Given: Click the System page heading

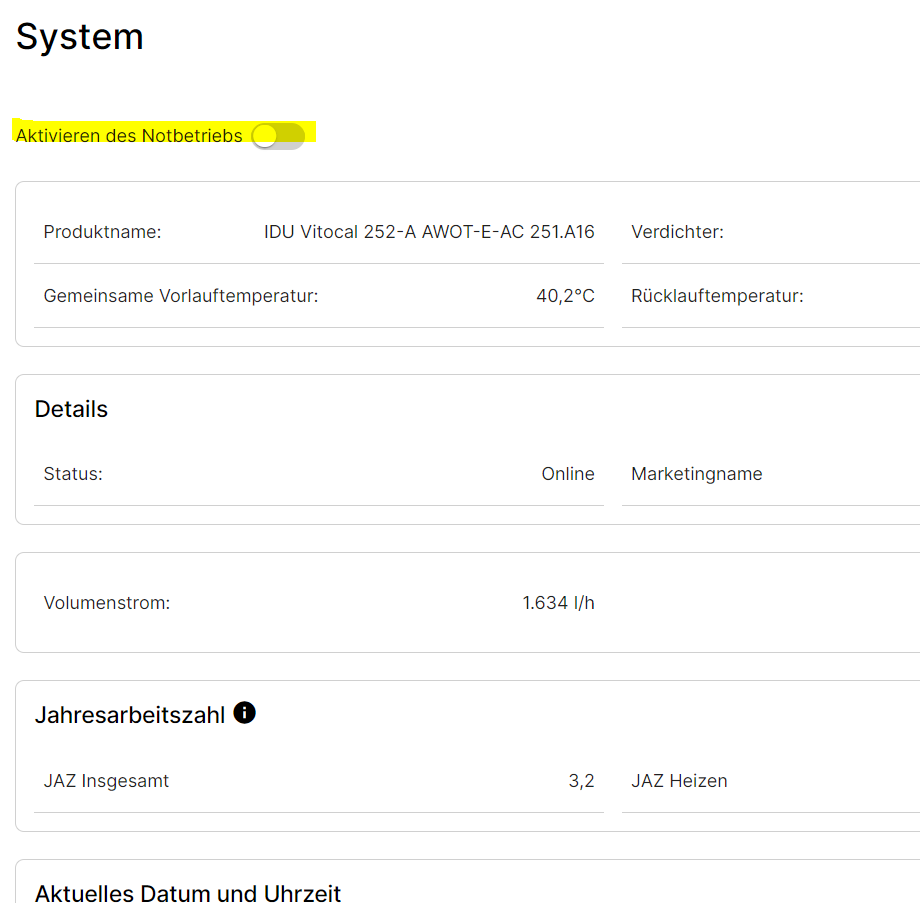Looking at the screenshot, I should pyautogui.click(x=80, y=37).
